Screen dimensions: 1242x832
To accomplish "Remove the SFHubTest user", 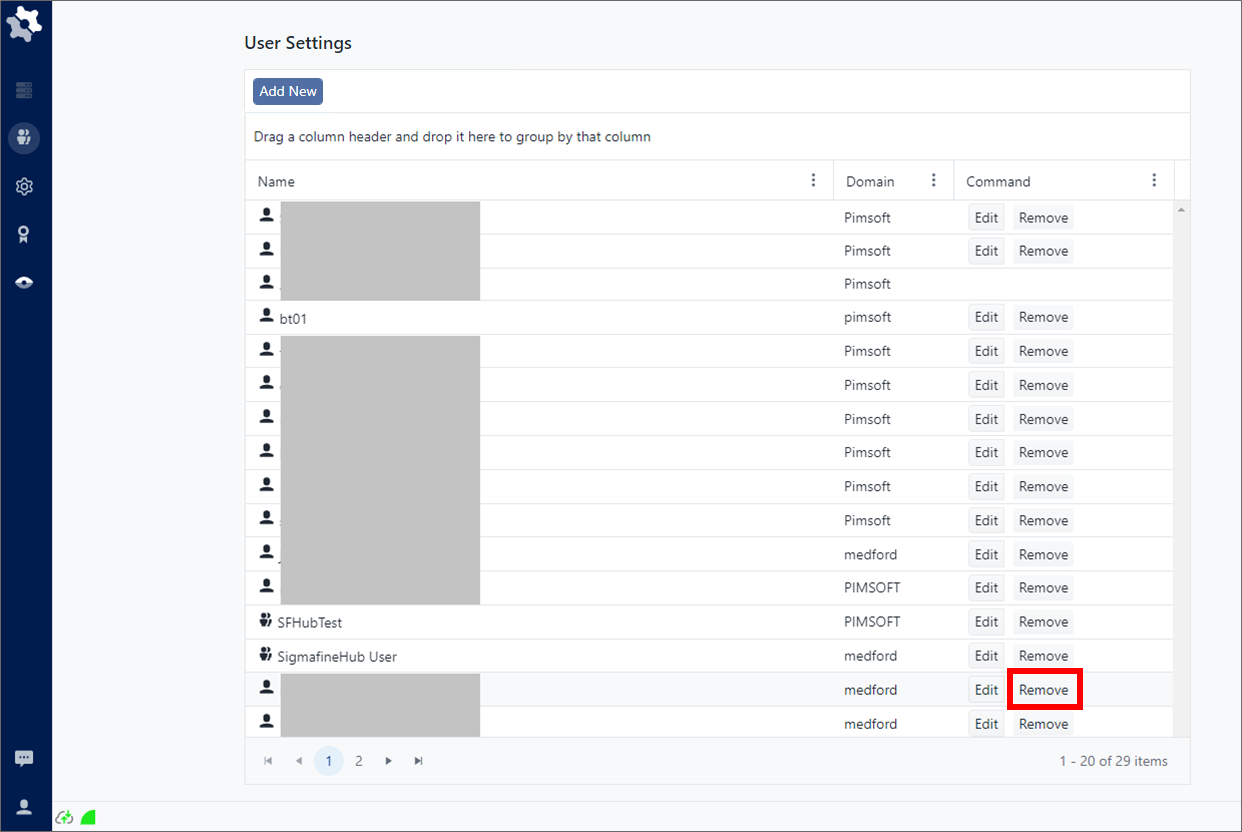I will (x=1043, y=622).
